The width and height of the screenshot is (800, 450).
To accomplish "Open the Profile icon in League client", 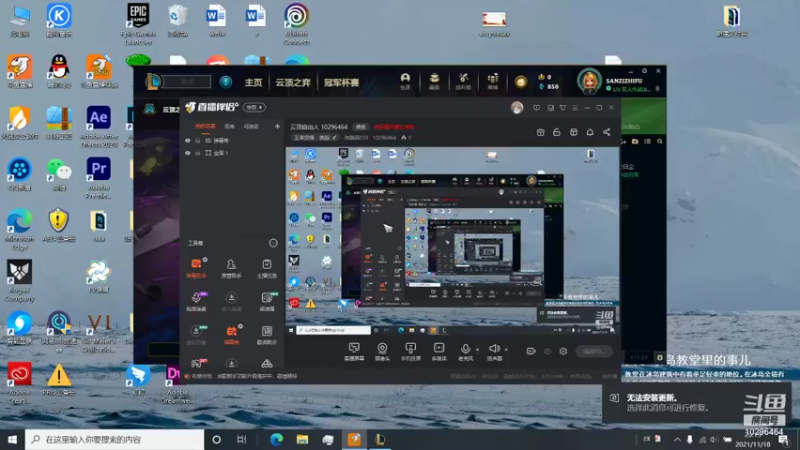I will [405, 81].
